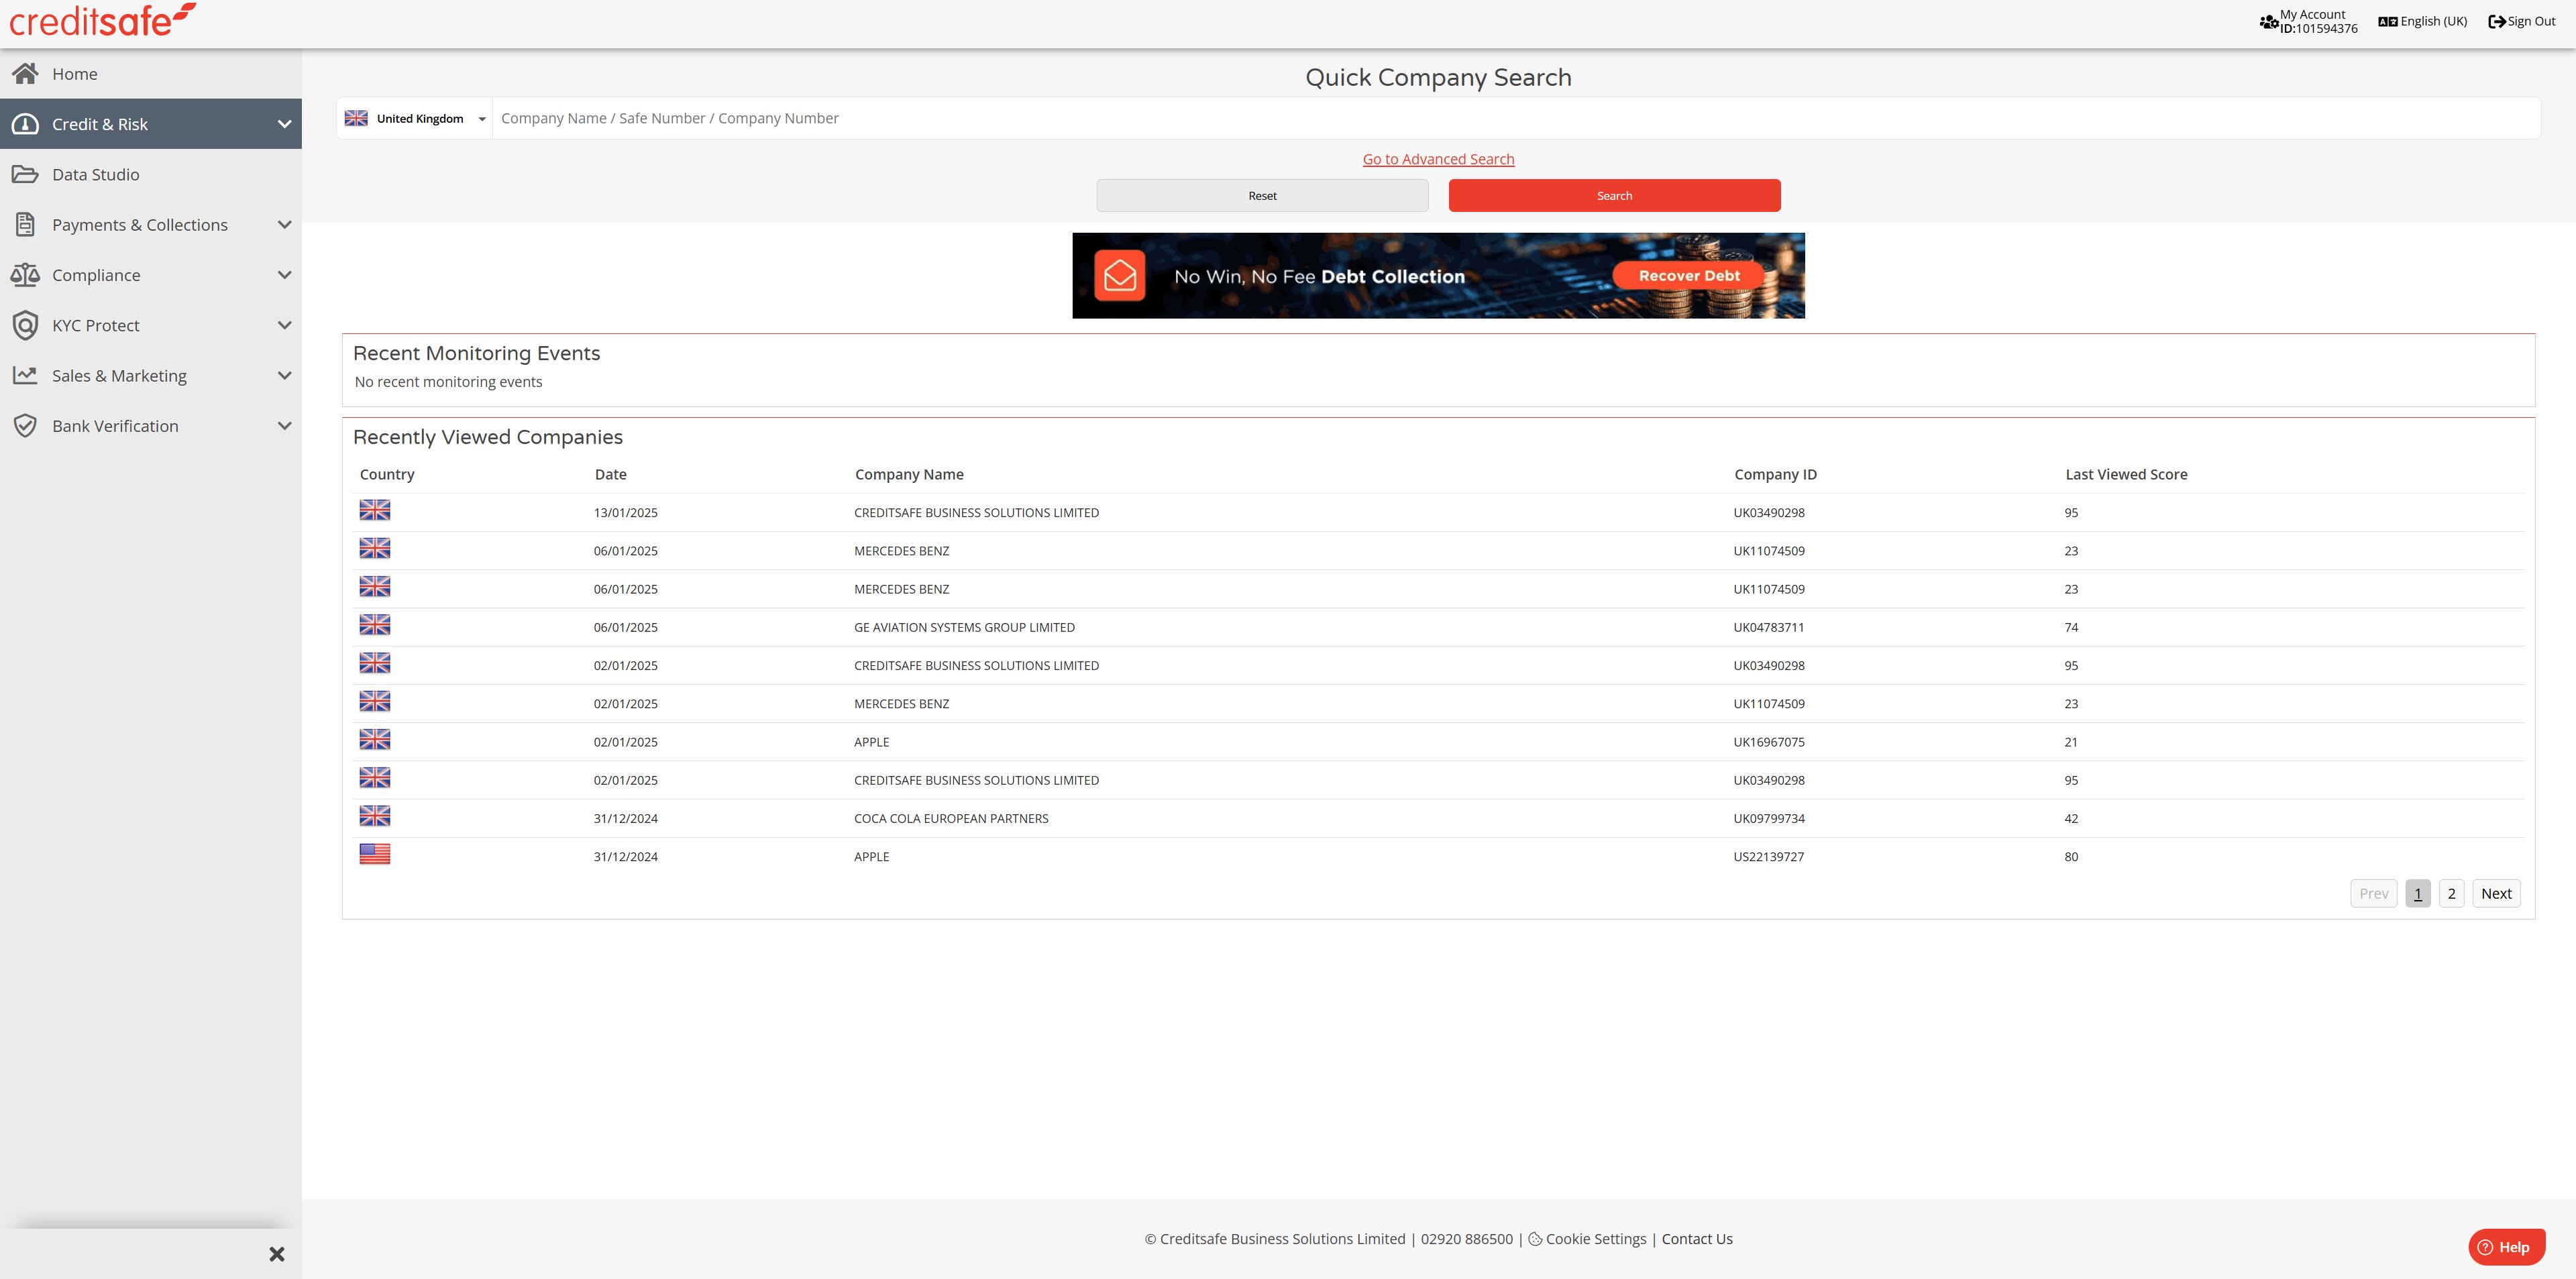This screenshot has height=1279, width=2576.
Task: Click the English (UK) language toggle
Action: point(2425,21)
